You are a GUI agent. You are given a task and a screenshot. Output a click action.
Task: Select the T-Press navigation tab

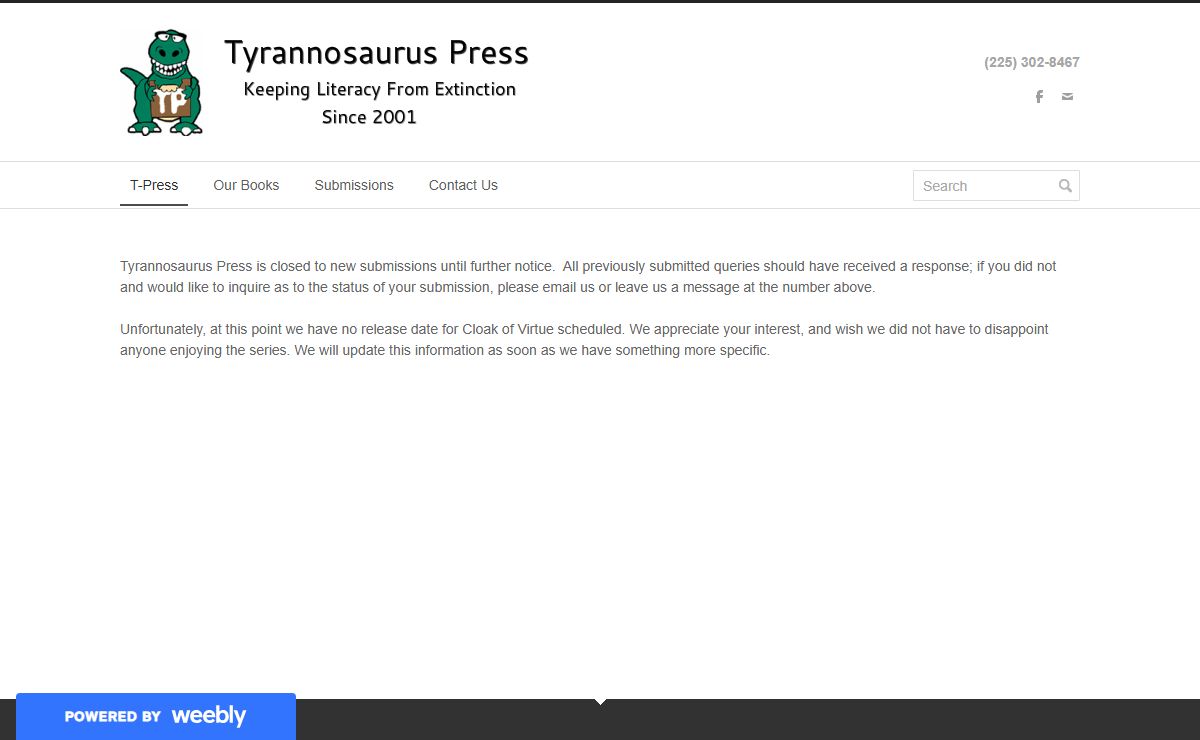pyautogui.click(x=154, y=185)
